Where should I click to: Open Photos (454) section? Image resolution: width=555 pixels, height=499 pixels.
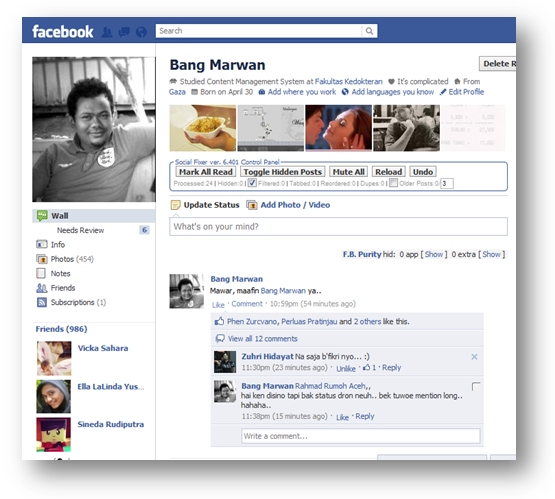pyautogui.click(x=72, y=259)
